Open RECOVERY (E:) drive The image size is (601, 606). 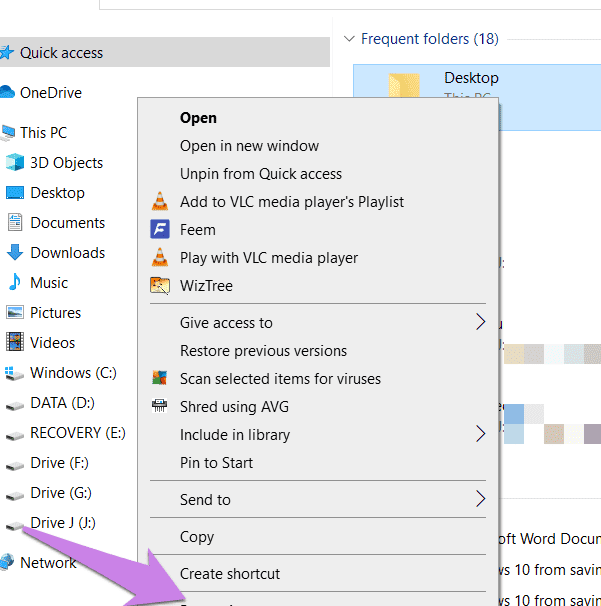pyautogui.click(x=78, y=432)
